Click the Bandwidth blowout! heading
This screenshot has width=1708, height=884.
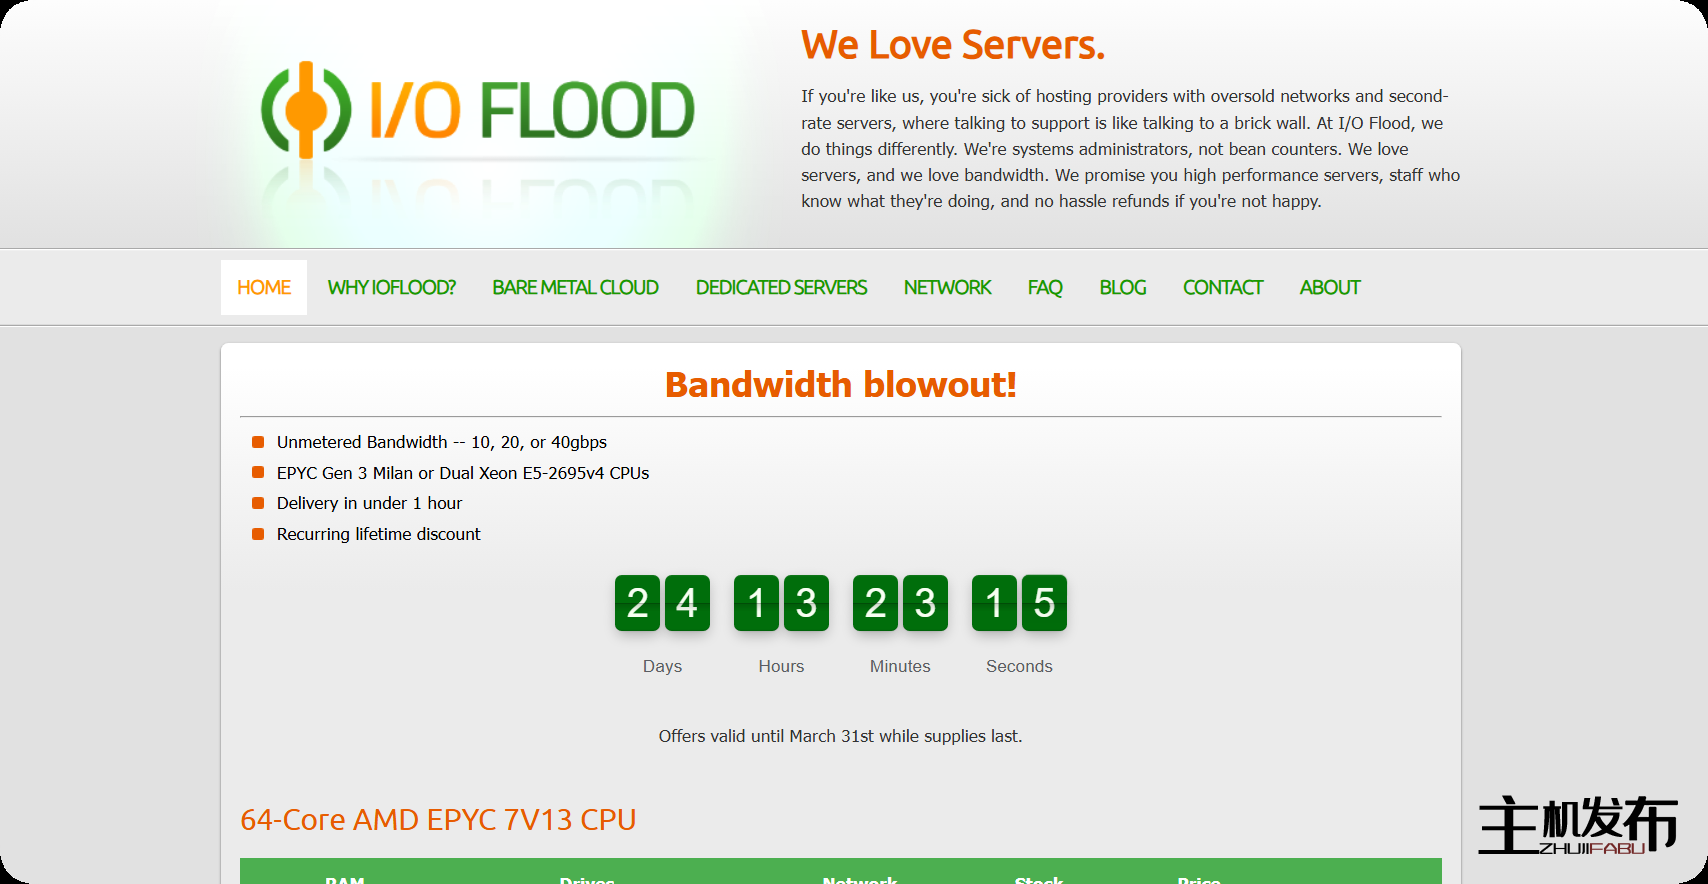coord(840,385)
